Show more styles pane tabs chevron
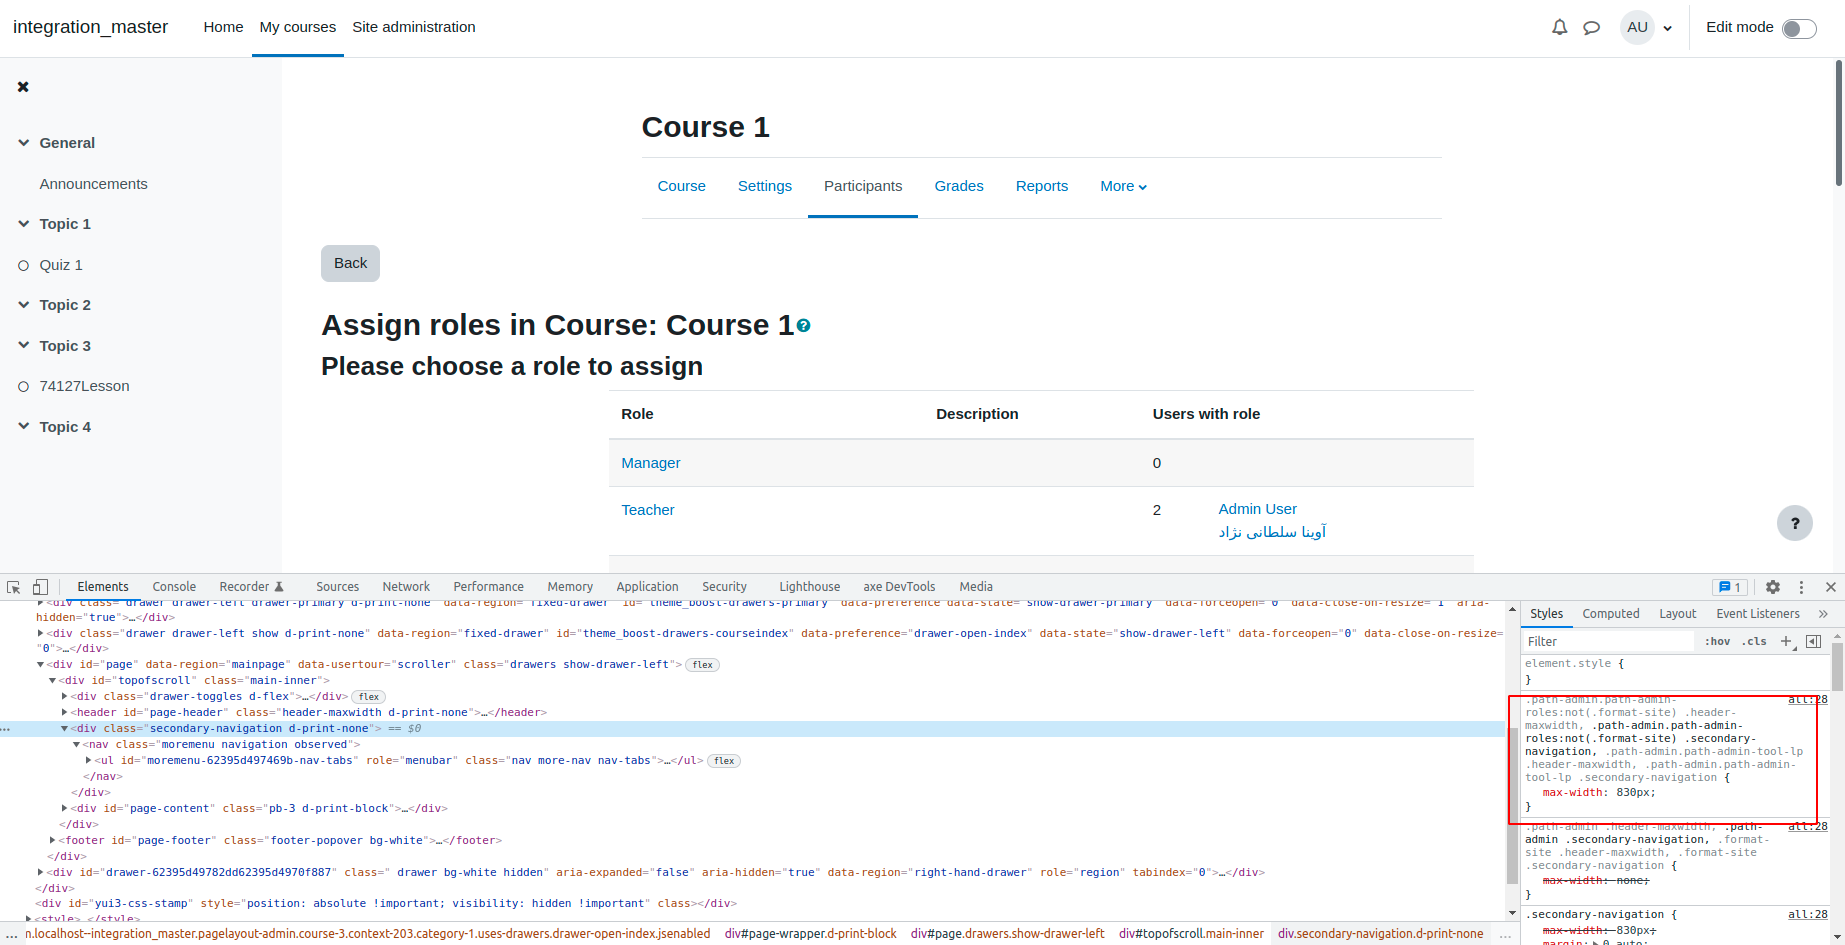The height and width of the screenshot is (945, 1845). (x=1823, y=614)
